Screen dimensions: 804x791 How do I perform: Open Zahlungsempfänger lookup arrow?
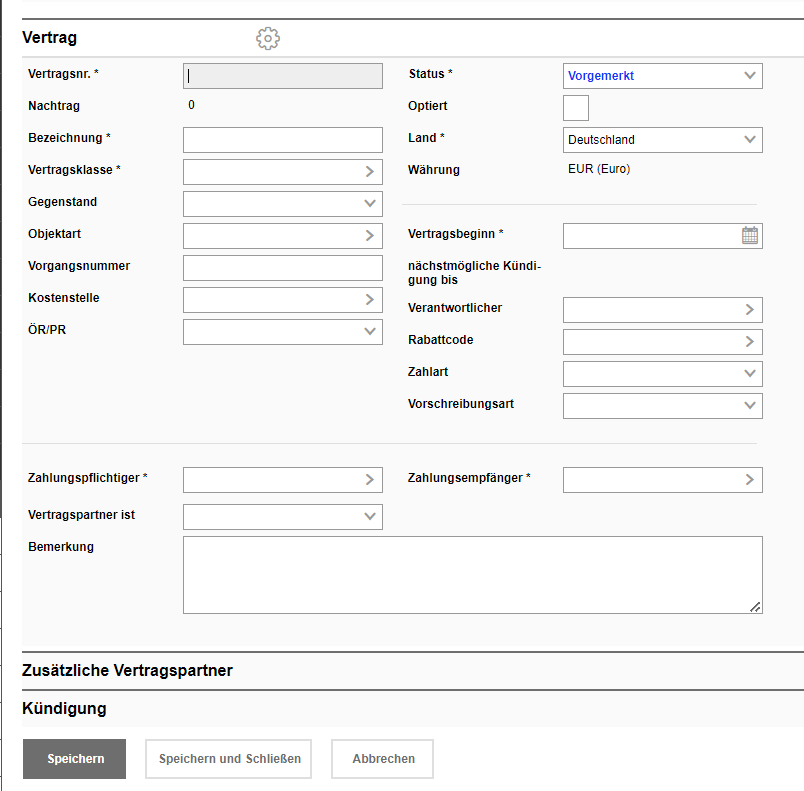coord(749,480)
